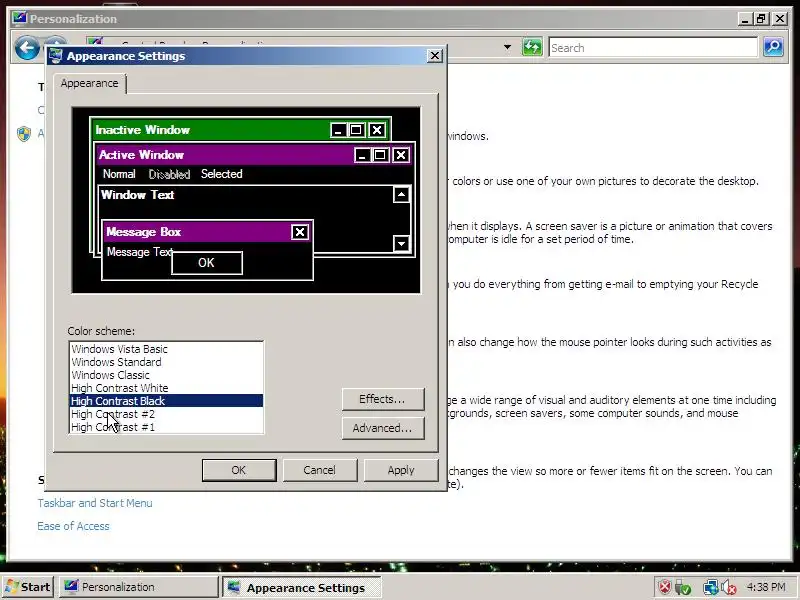
Task: Focus the Search field in Personalization
Action: click(x=653, y=47)
